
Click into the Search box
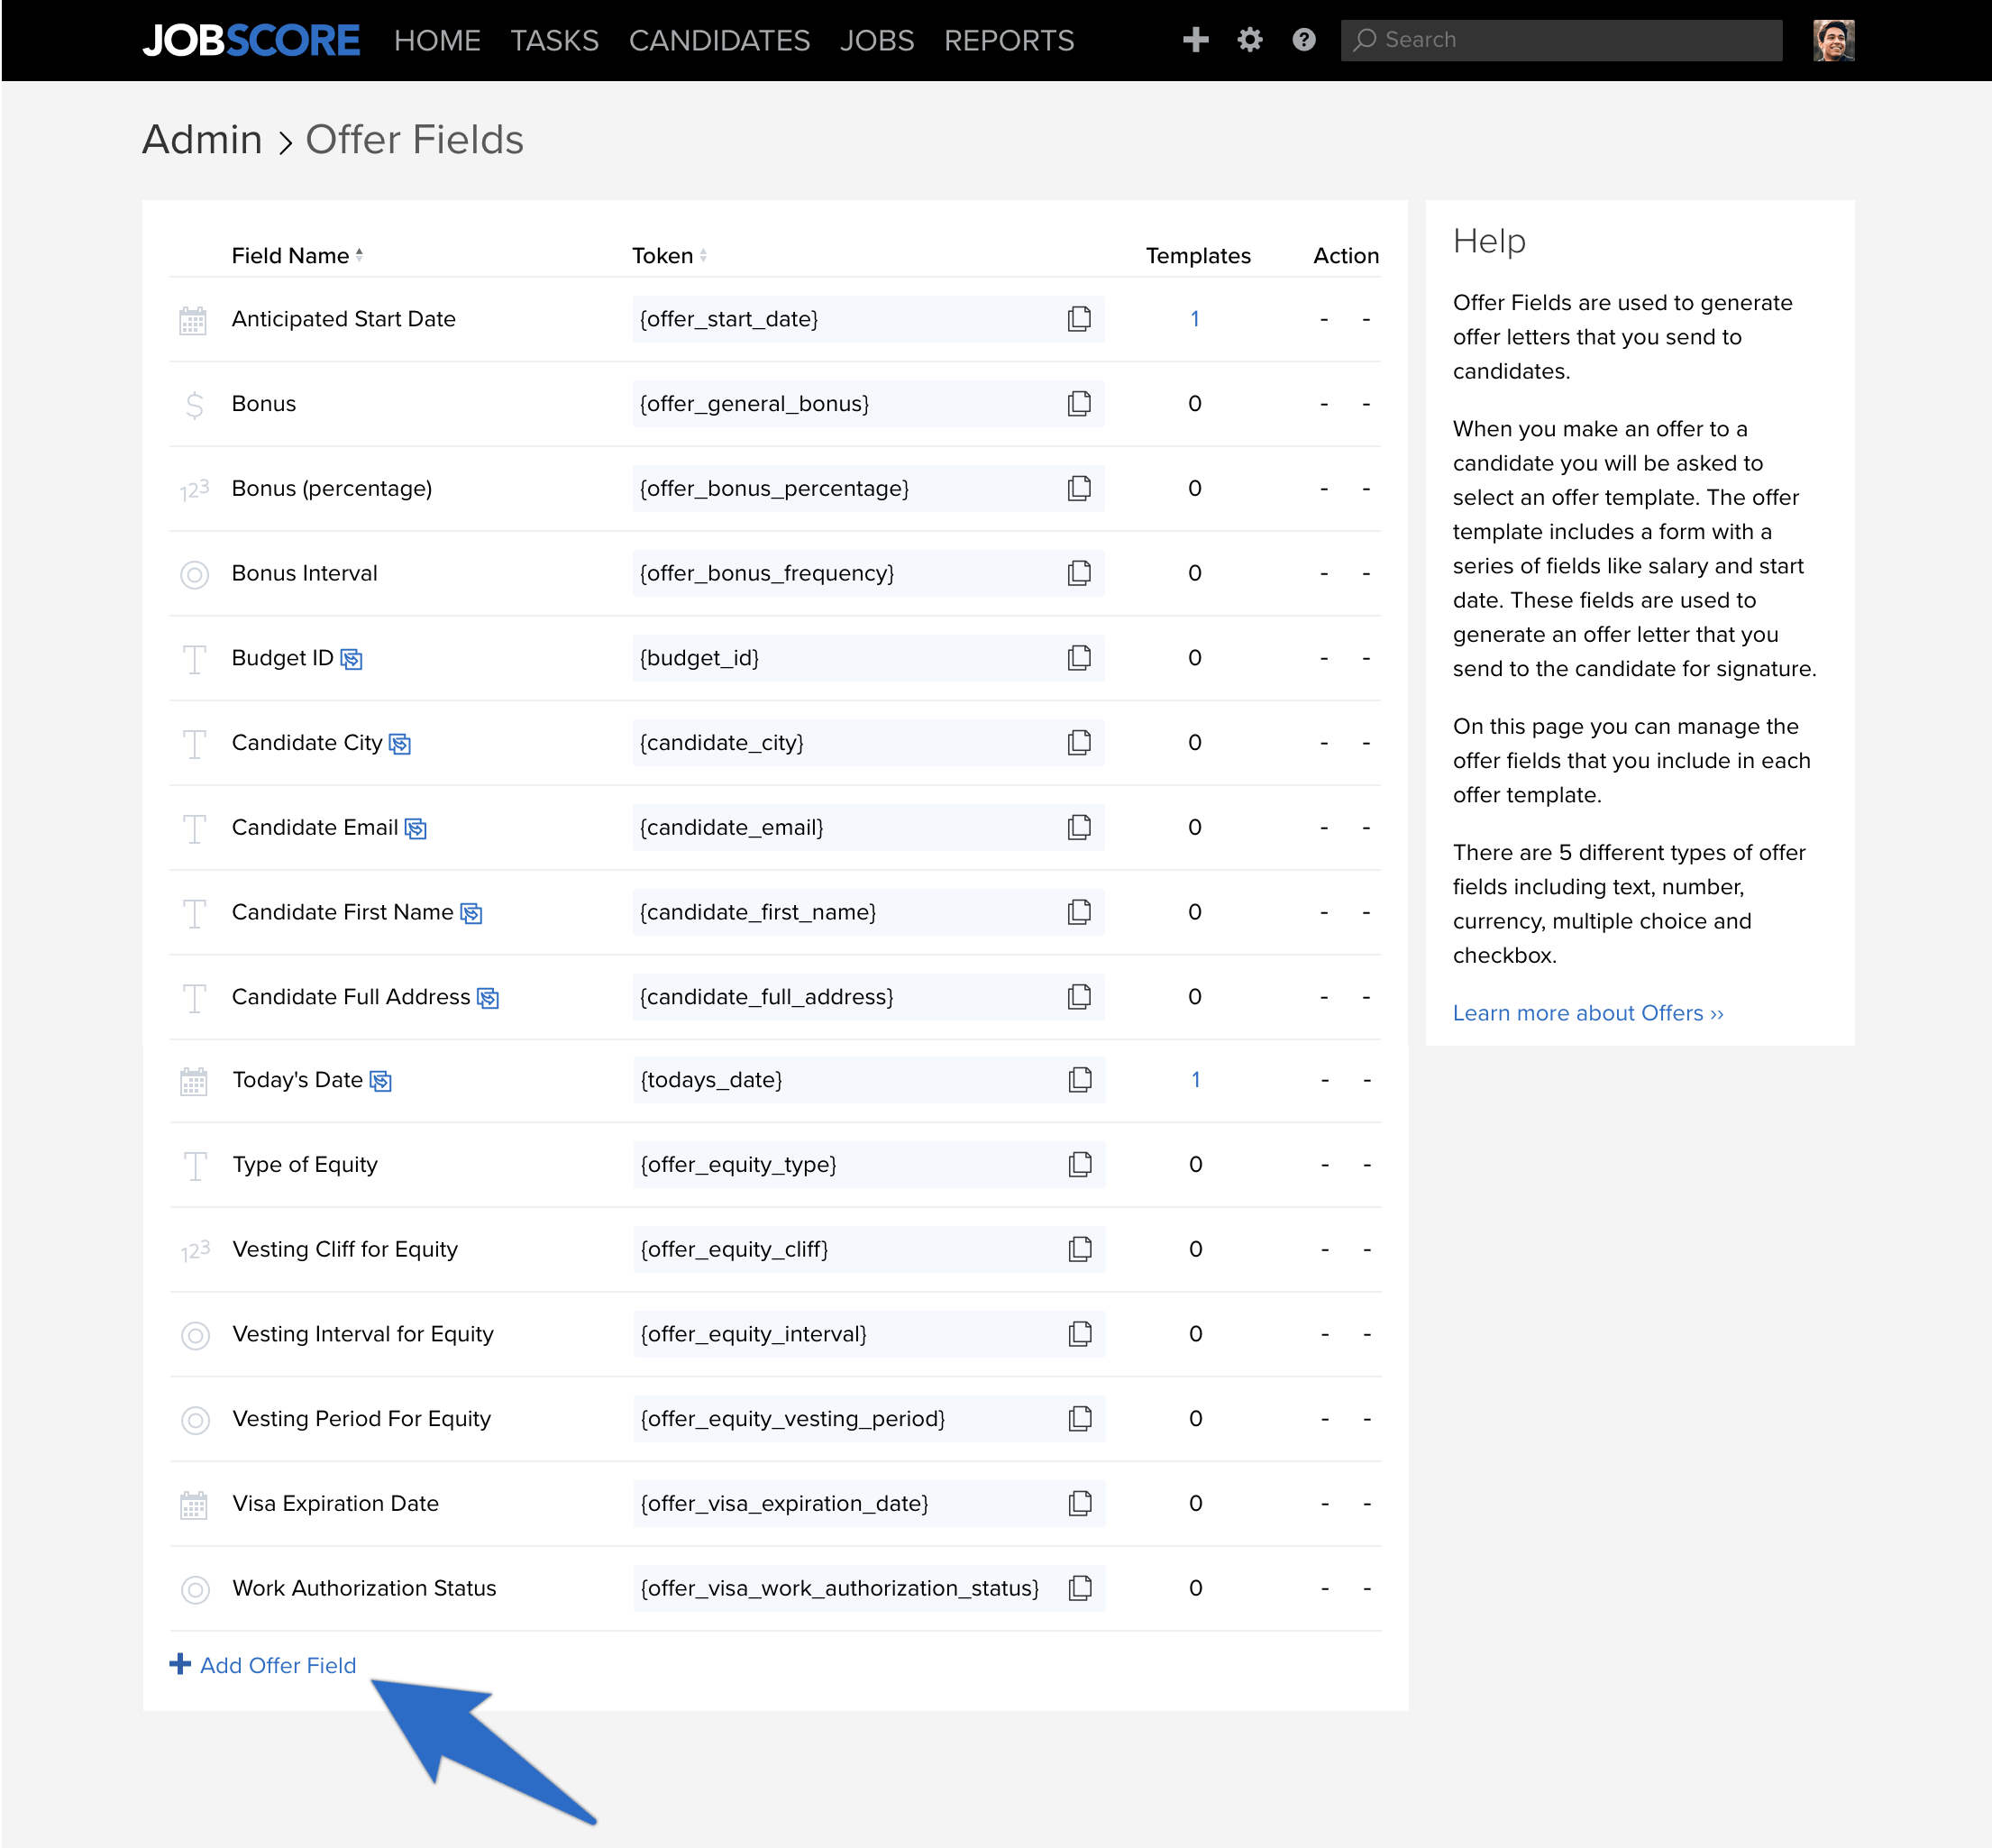[1561, 40]
